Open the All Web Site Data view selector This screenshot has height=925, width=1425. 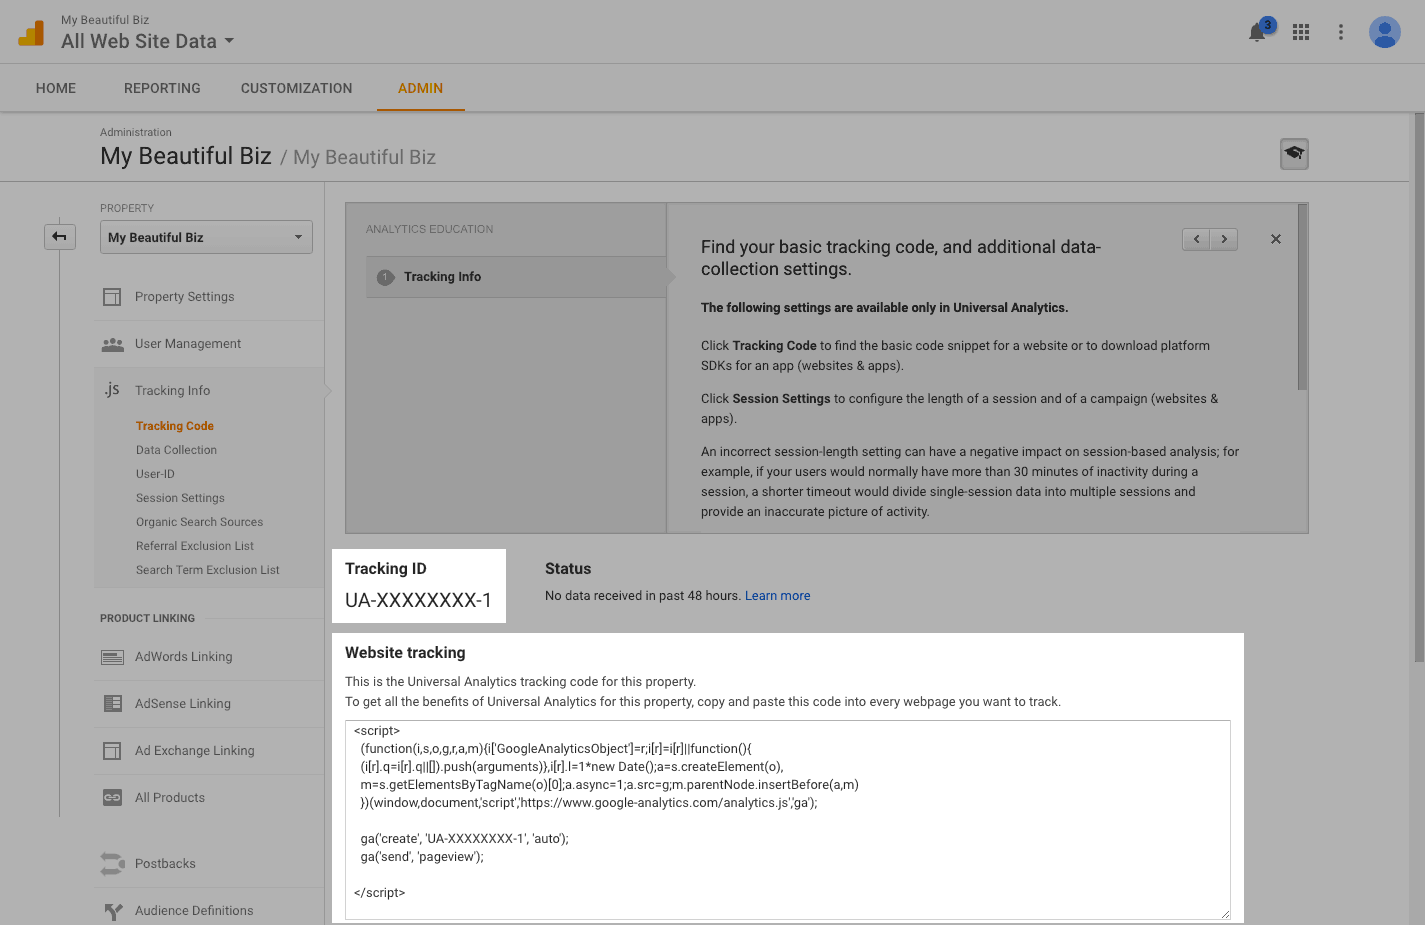pyautogui.click(x=148, y=41)
